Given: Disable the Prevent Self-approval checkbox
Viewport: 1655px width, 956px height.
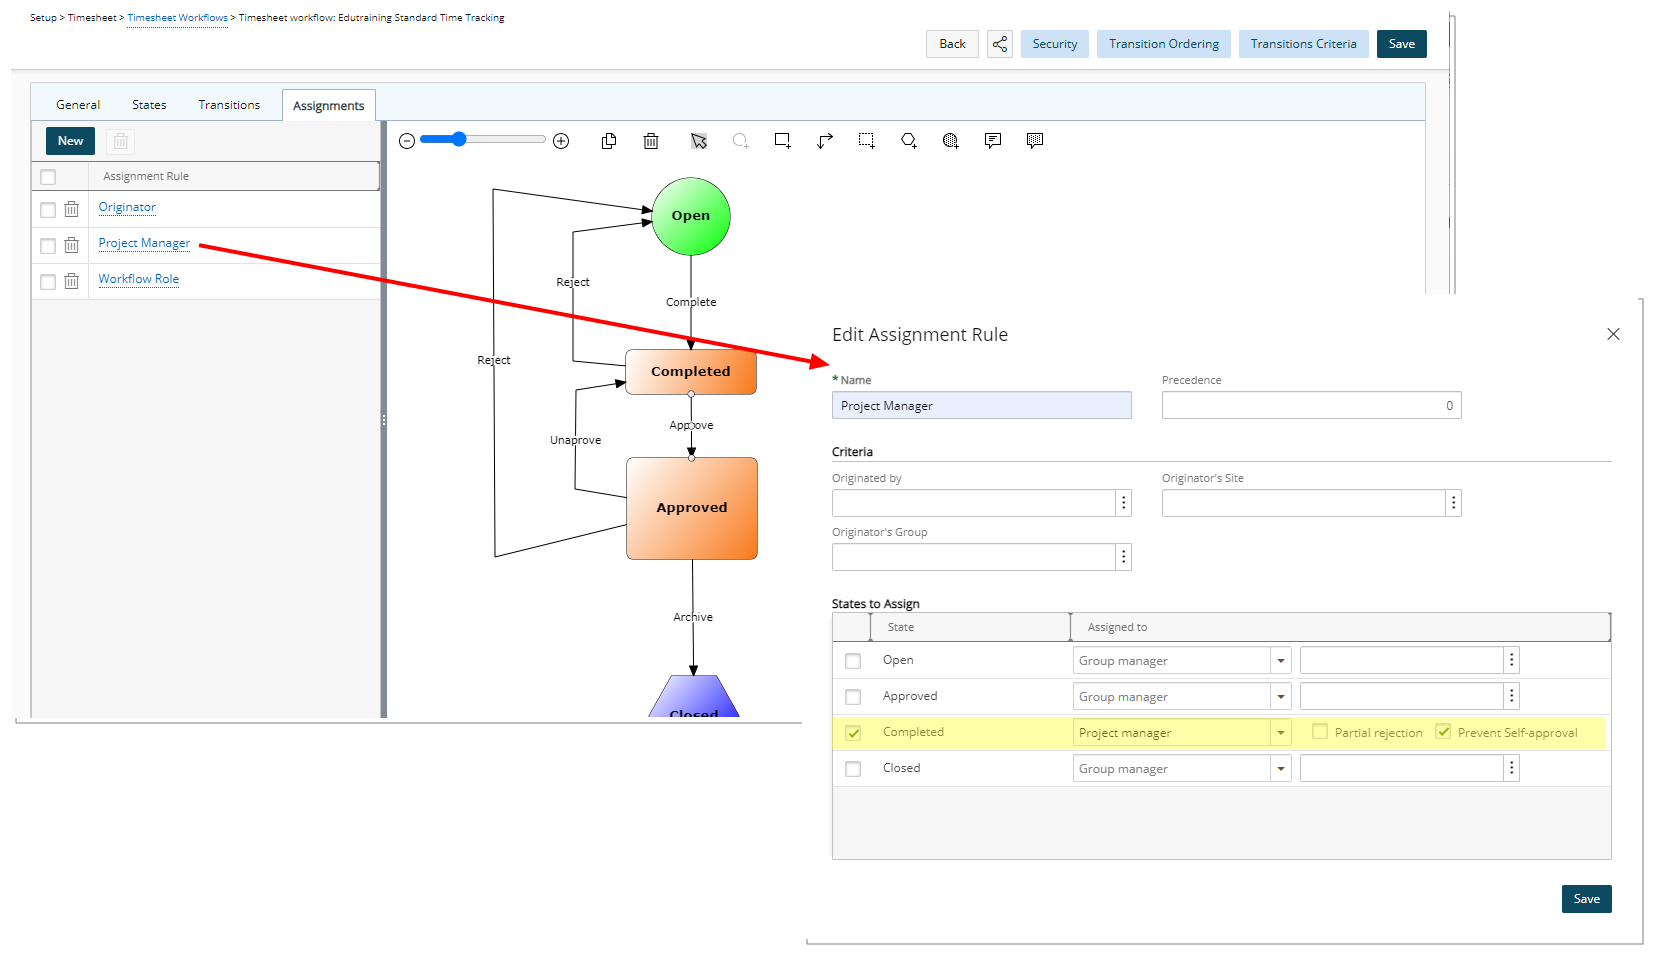Looking at the screenshot, I should [1444, 732].
